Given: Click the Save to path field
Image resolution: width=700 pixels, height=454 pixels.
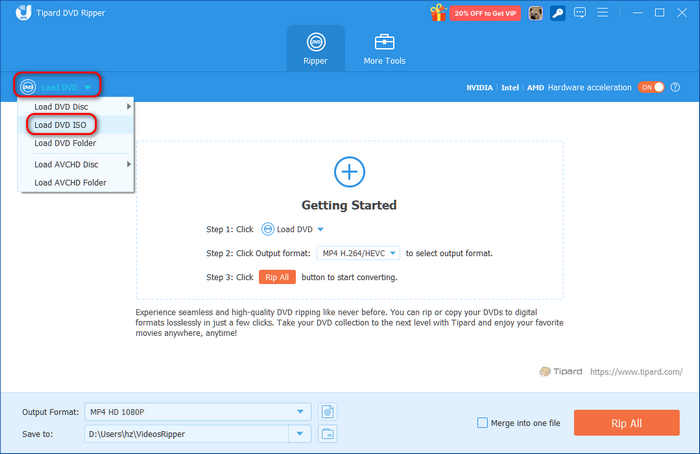Looking at the screenshot, I should pyautogui.click(x=187, y=433).
